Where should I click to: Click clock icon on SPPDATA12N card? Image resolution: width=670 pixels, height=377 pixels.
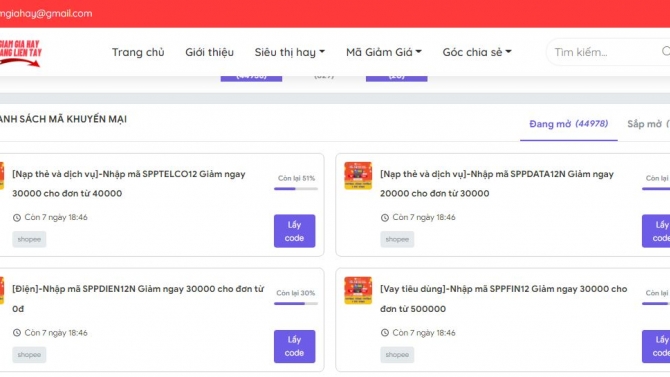pos(385,218)
